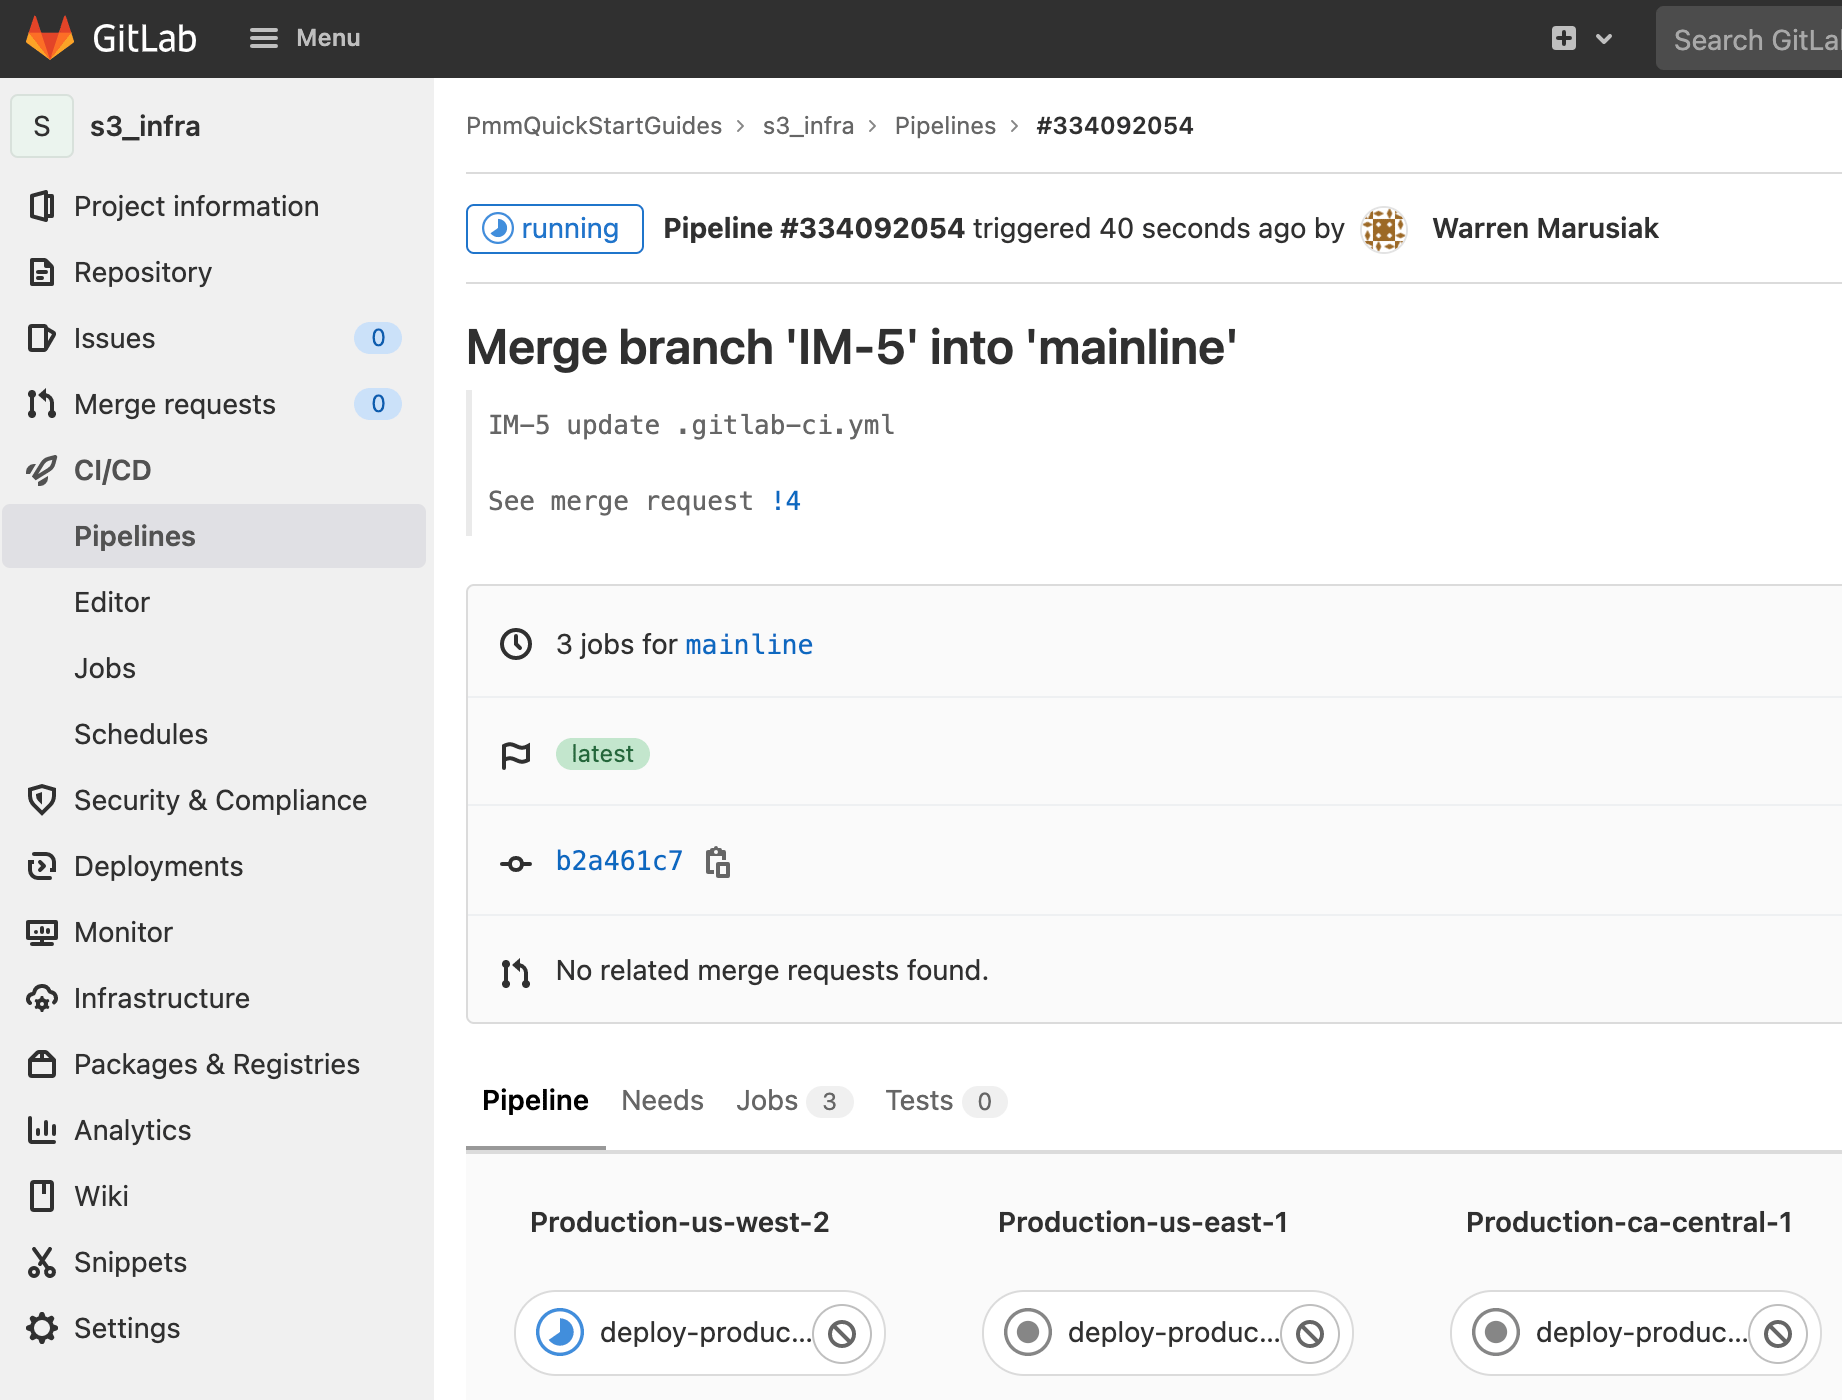Open the Menu hamburger icon
The height and width of the screenshot is (1400, 1842).
click(x=263, y=38)
